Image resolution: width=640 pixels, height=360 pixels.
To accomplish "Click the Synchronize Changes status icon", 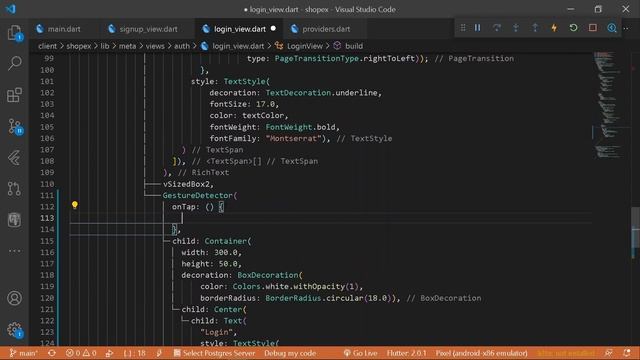I will point(52,353).
